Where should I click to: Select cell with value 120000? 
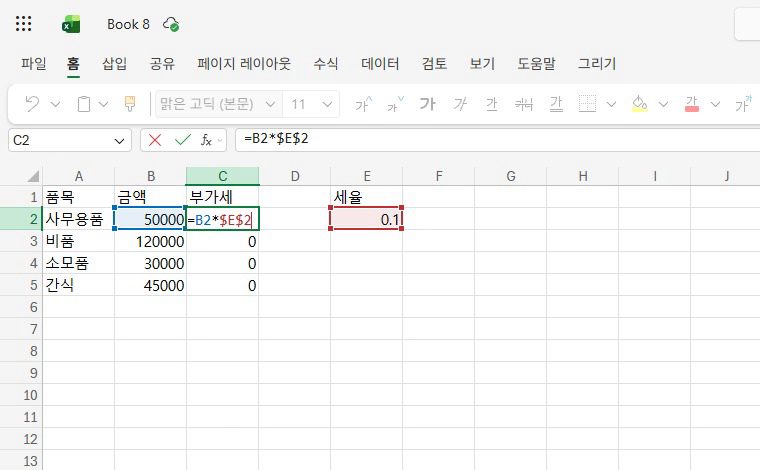click(150, 241)
